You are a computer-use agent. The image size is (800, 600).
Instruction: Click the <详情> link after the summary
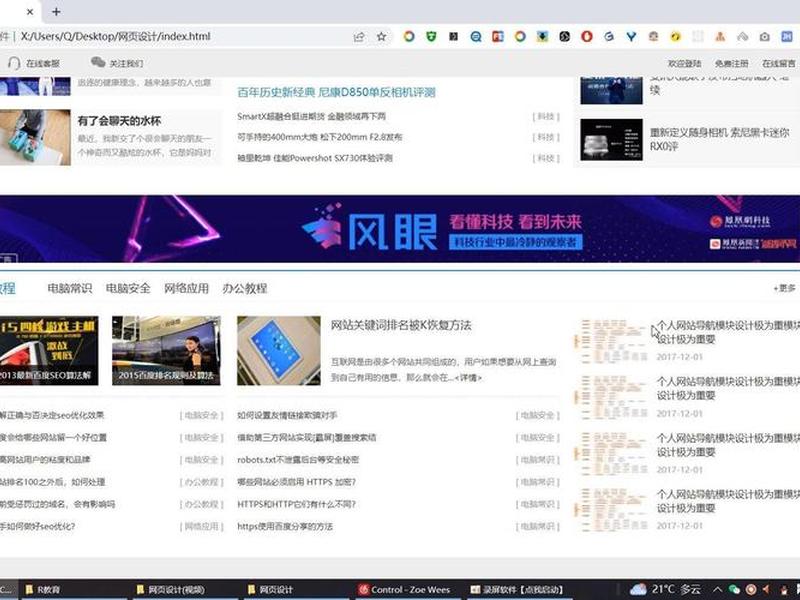(x=468, y=378)
